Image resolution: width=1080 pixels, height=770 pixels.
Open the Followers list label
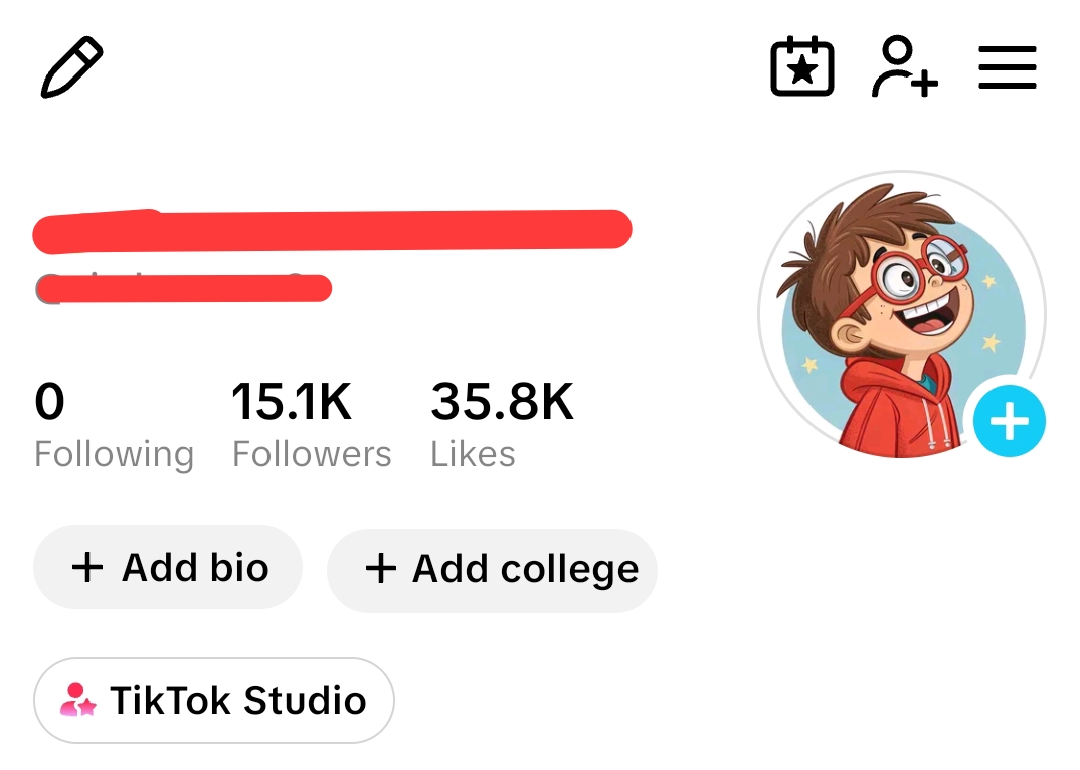coord(311,455)
